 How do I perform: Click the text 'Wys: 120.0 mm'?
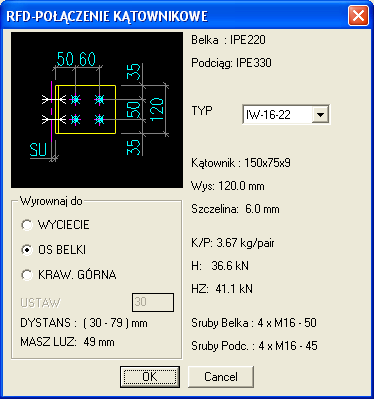pos(228,186)
